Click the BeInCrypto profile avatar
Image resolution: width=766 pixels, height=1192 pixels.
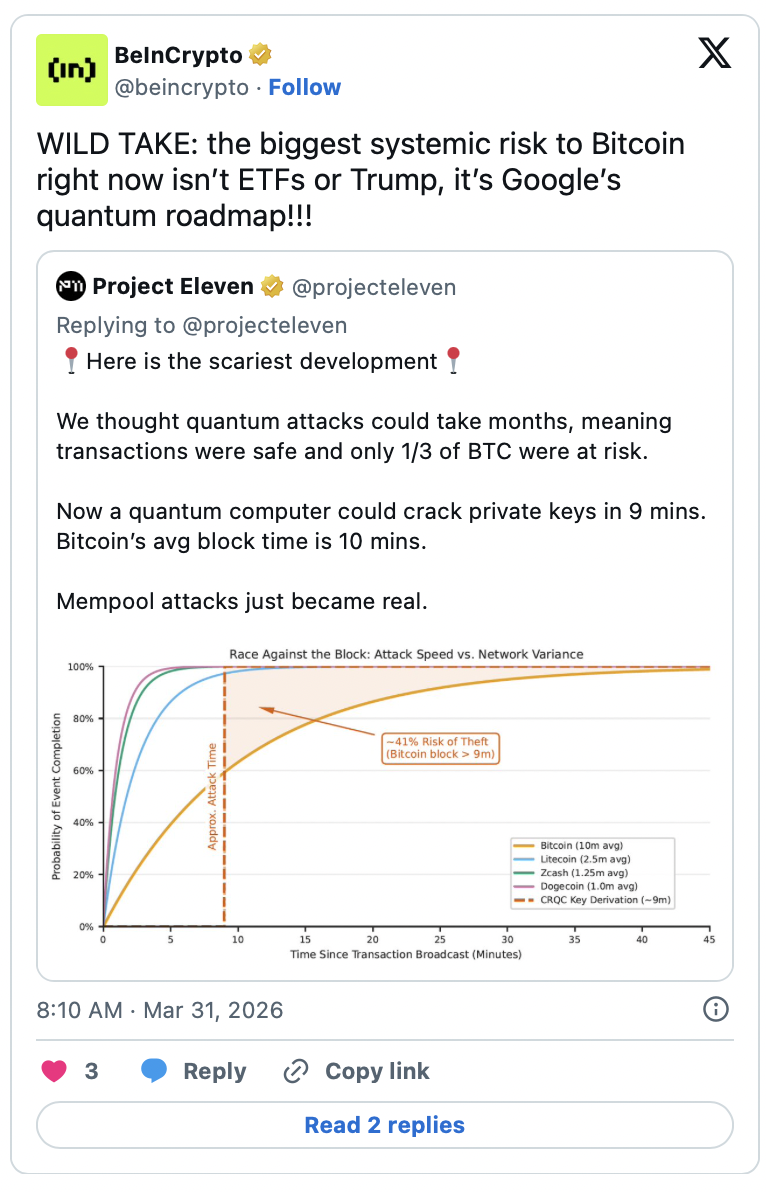tap(71, 70)
